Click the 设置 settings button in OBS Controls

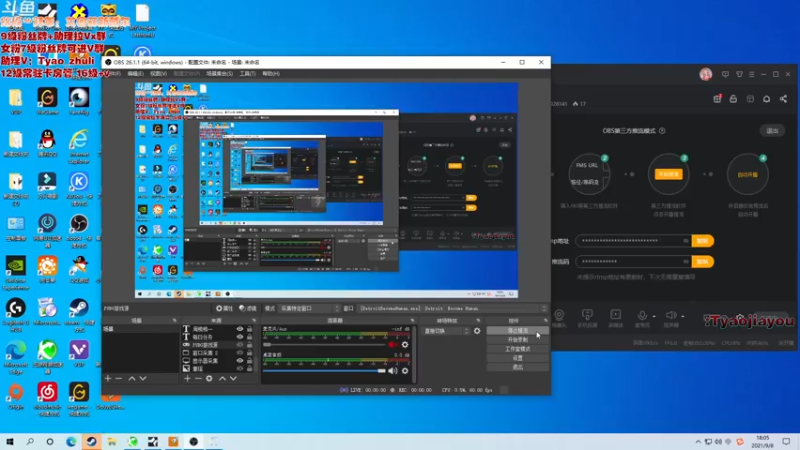pos(518,358)
